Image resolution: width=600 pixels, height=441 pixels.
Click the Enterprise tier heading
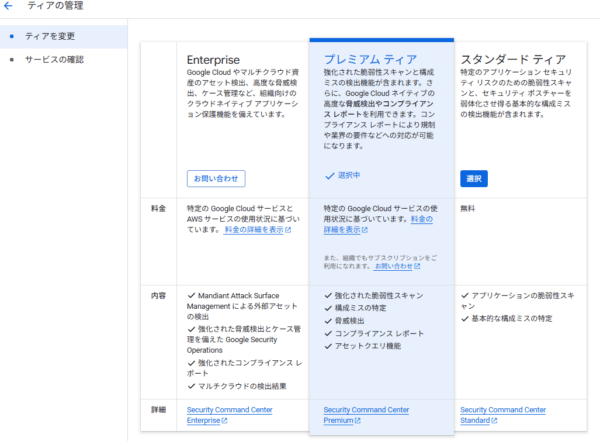click(x=213, y=60)
